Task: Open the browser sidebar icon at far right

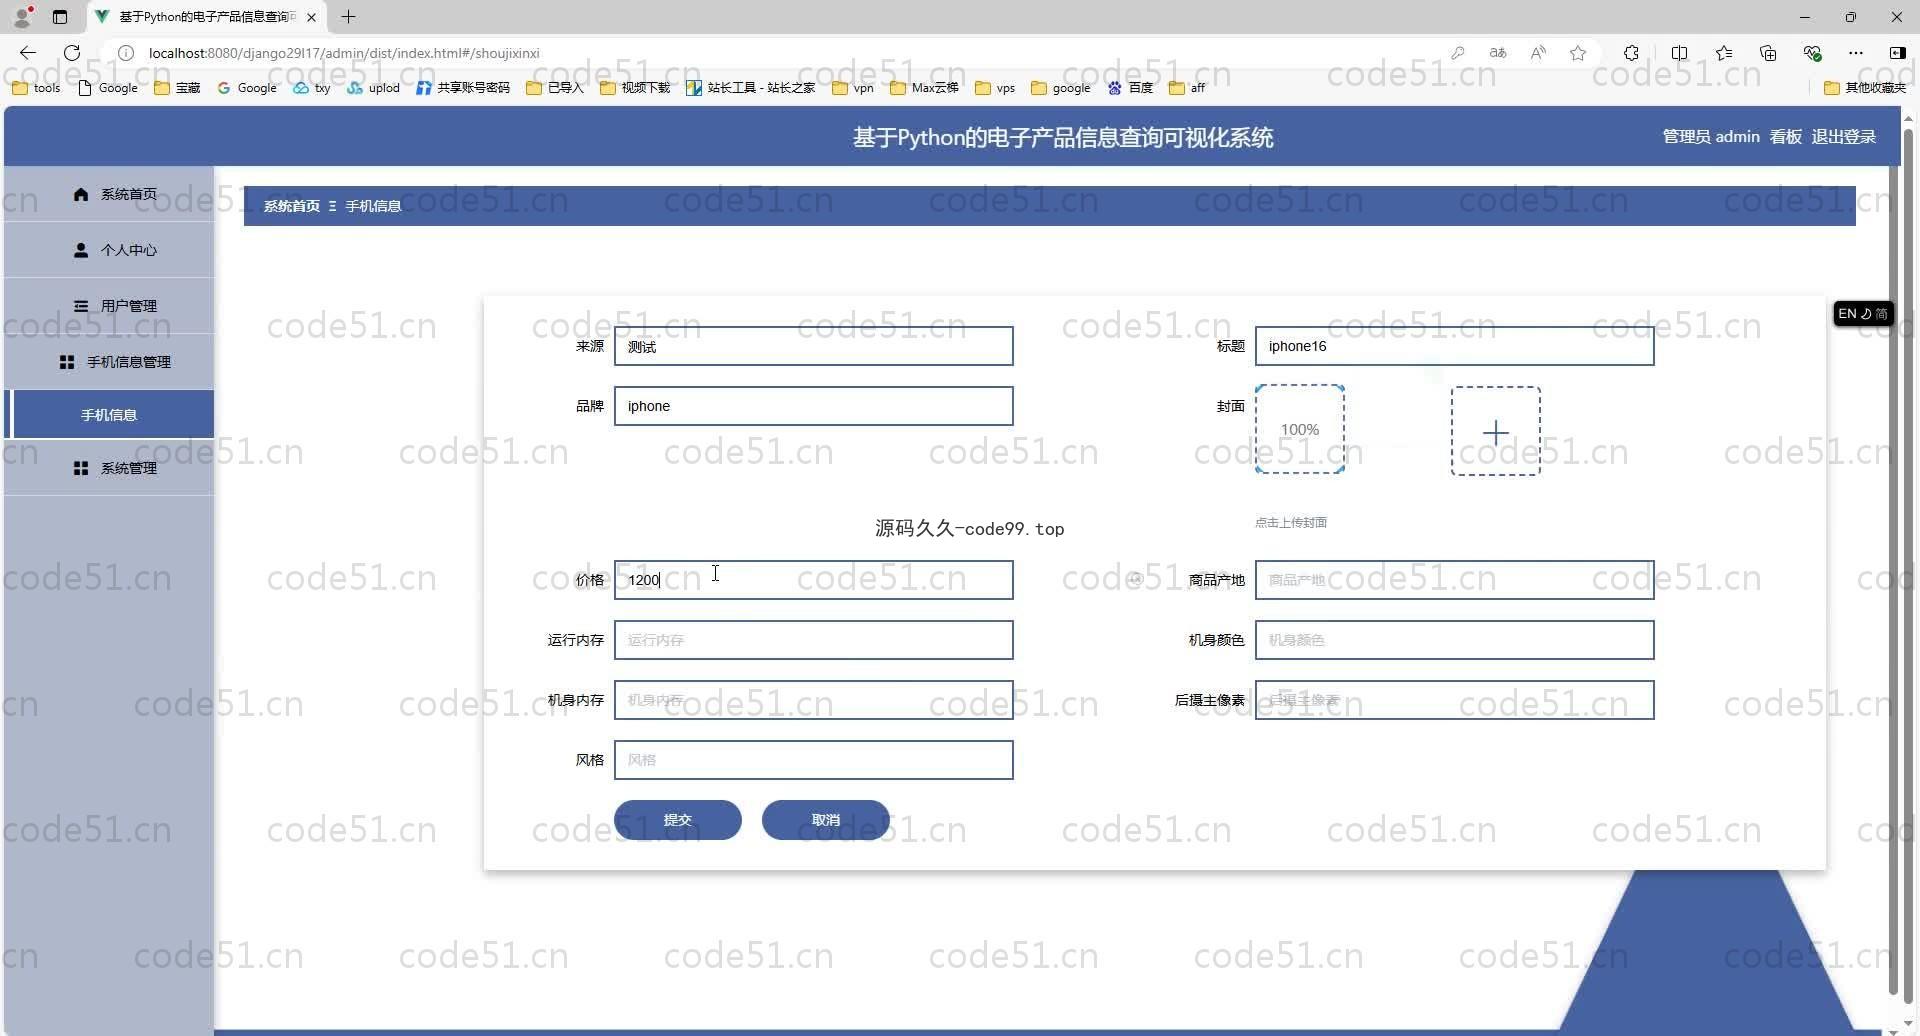Action: coord(1898,53)
